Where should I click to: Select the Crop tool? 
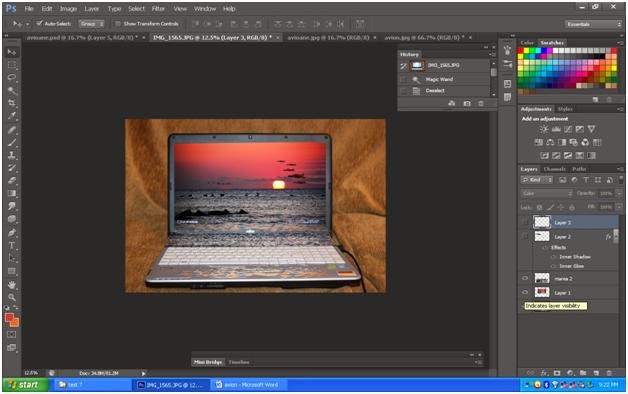coord(12,103)
